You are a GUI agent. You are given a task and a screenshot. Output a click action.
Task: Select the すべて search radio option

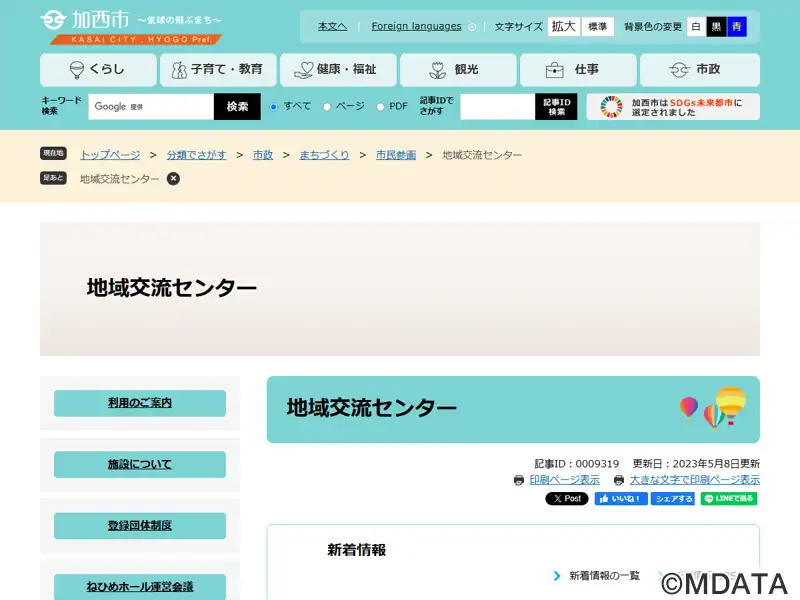click(274, 107)
